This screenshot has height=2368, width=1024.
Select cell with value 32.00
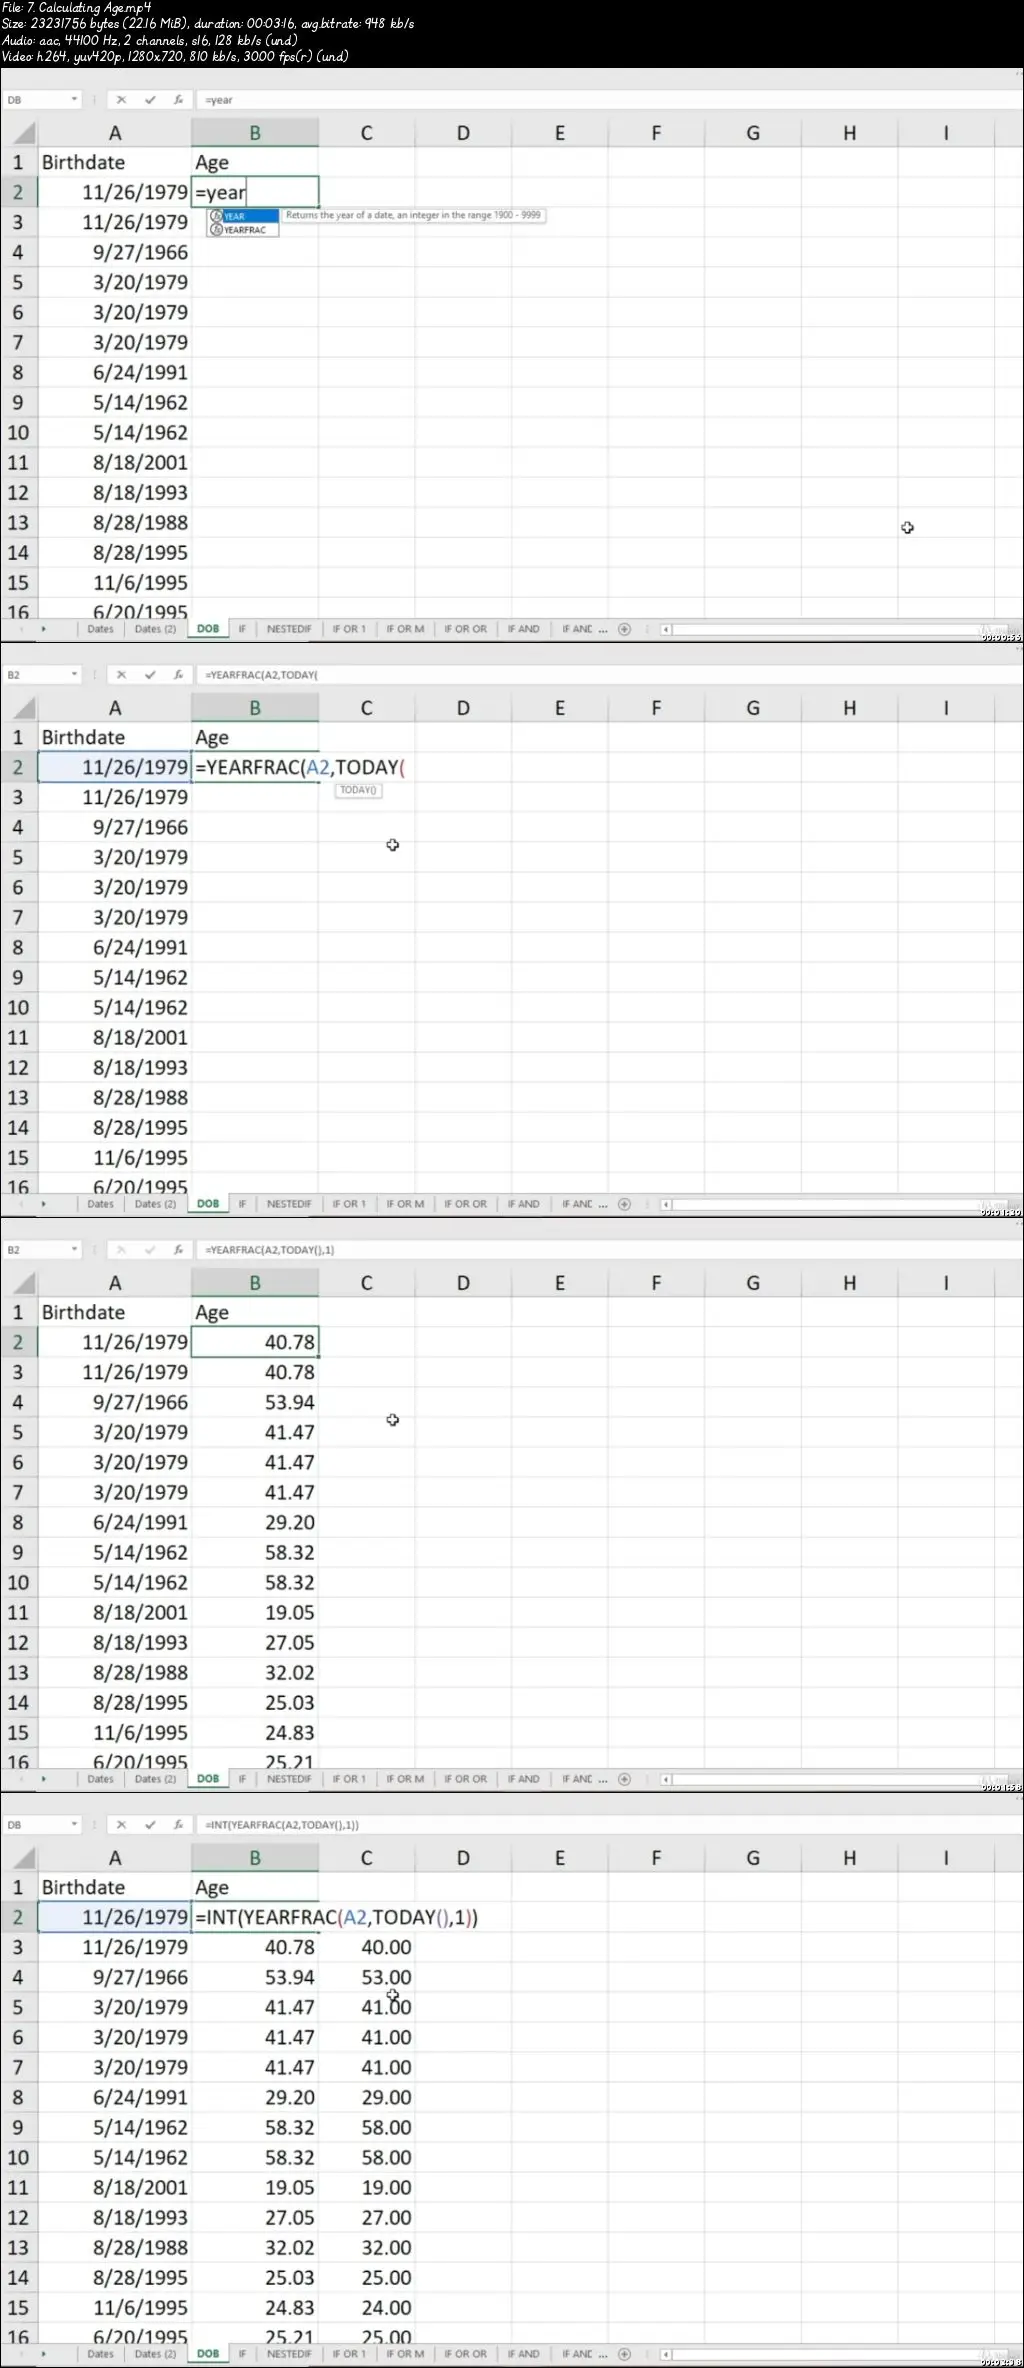click(367, 2247)
